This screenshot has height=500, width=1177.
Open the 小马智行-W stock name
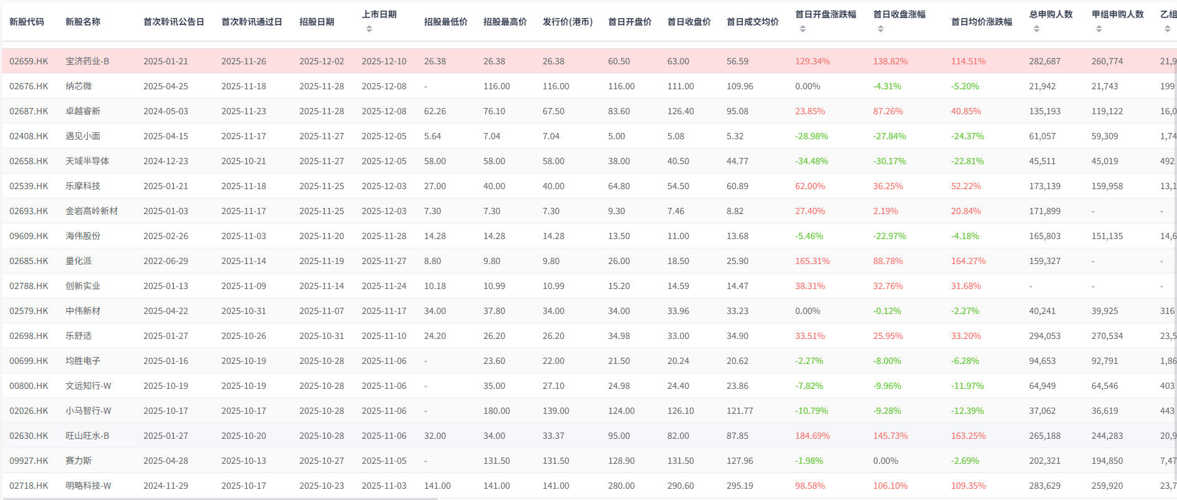(89, 411)
